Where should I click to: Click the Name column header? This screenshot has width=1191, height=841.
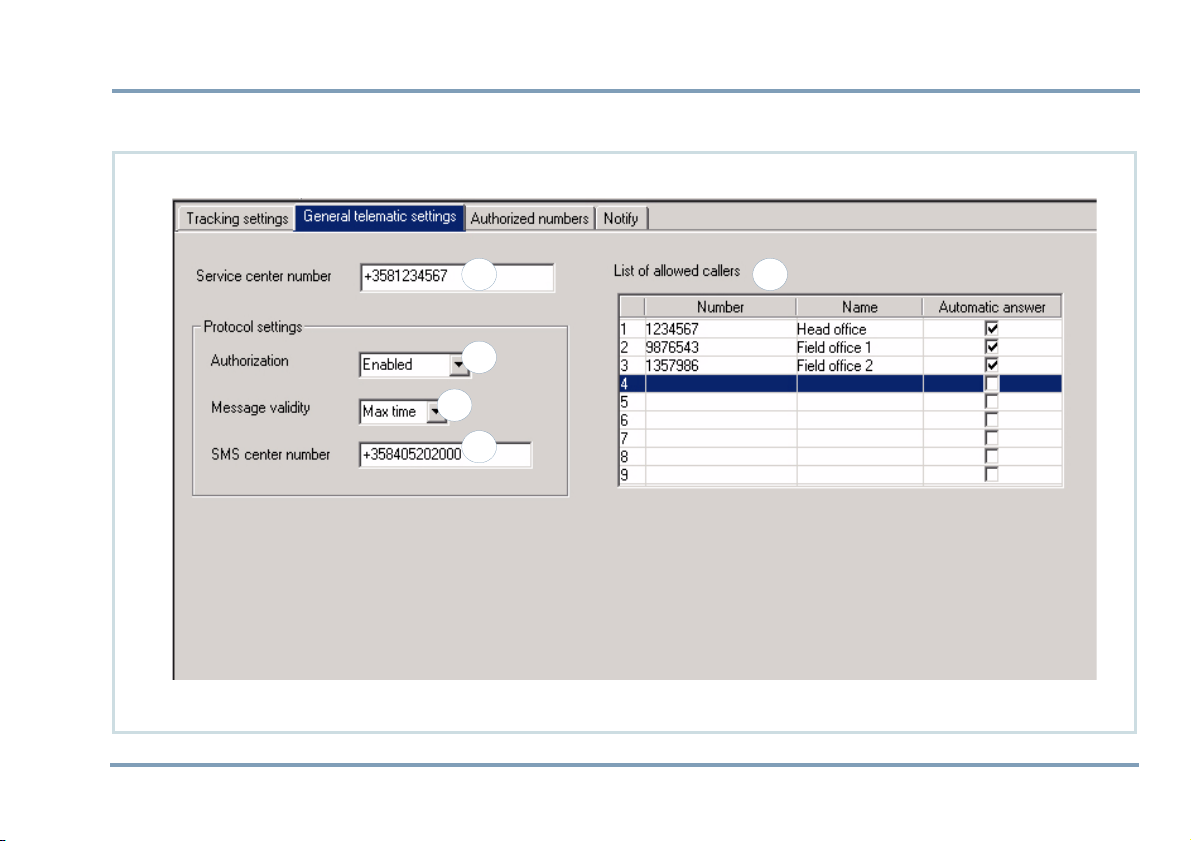tap(859, 308)
